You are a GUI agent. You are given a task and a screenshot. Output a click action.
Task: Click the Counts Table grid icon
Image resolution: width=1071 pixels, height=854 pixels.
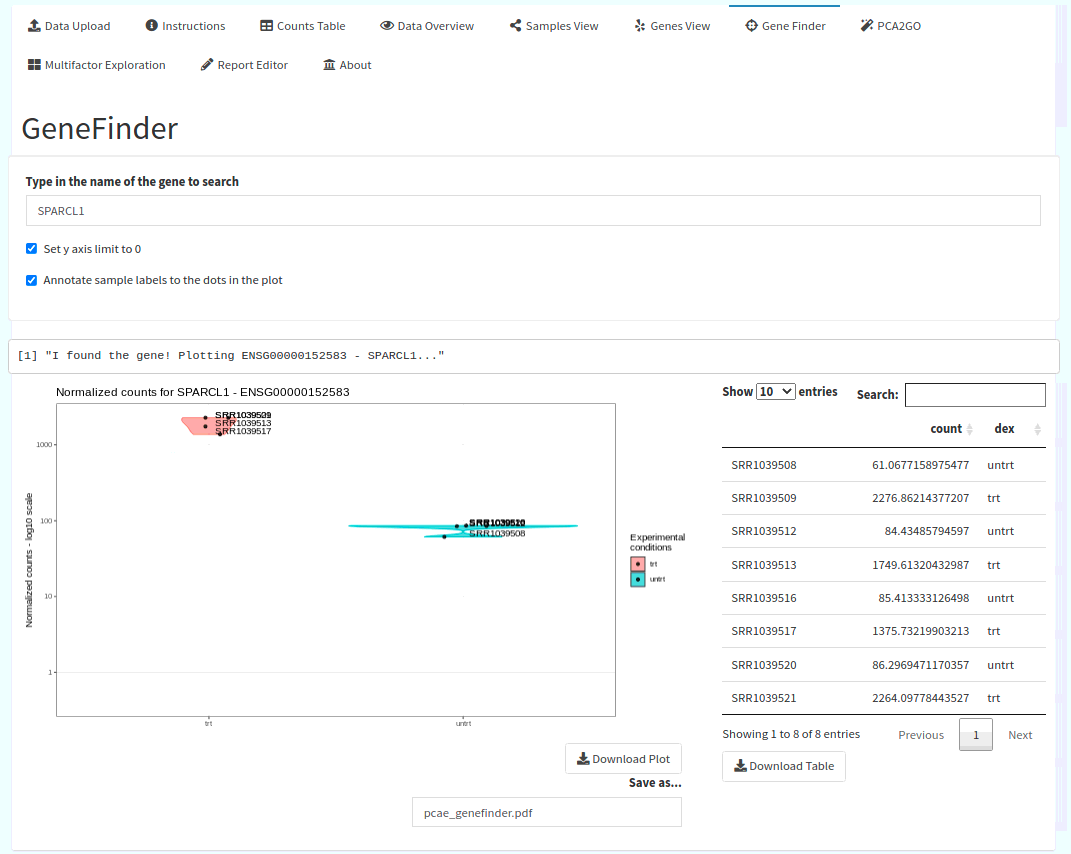[x=266, y=26]
